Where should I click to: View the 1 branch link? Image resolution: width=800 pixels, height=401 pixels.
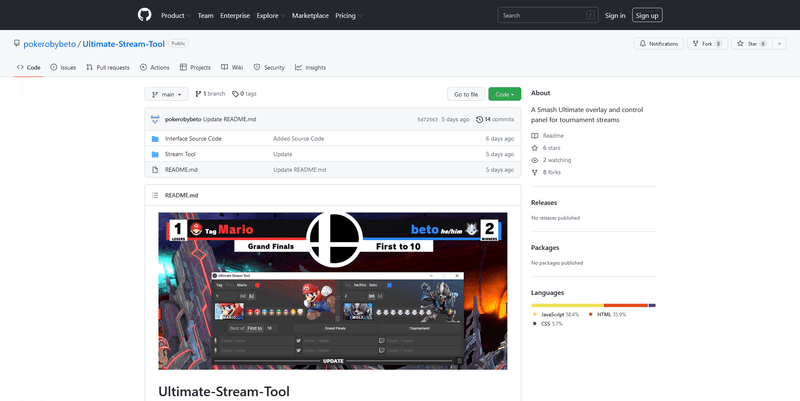210,94
